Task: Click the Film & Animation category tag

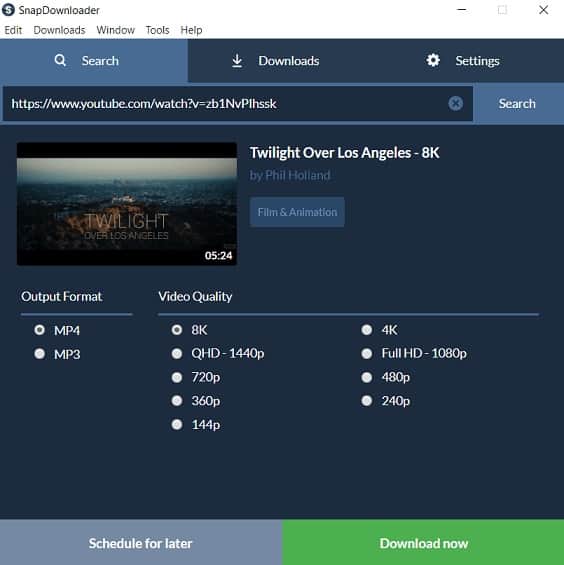Action: 297,212
